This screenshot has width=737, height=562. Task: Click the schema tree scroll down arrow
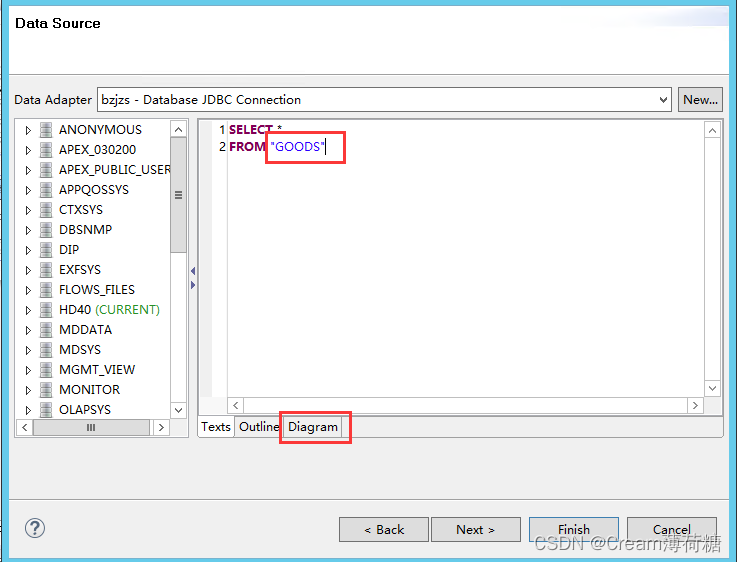[x=179, y=410]
